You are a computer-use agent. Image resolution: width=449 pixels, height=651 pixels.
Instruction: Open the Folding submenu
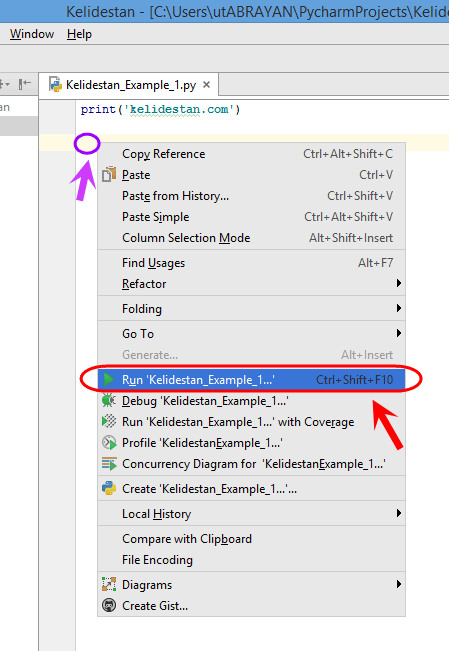point(251,309)
